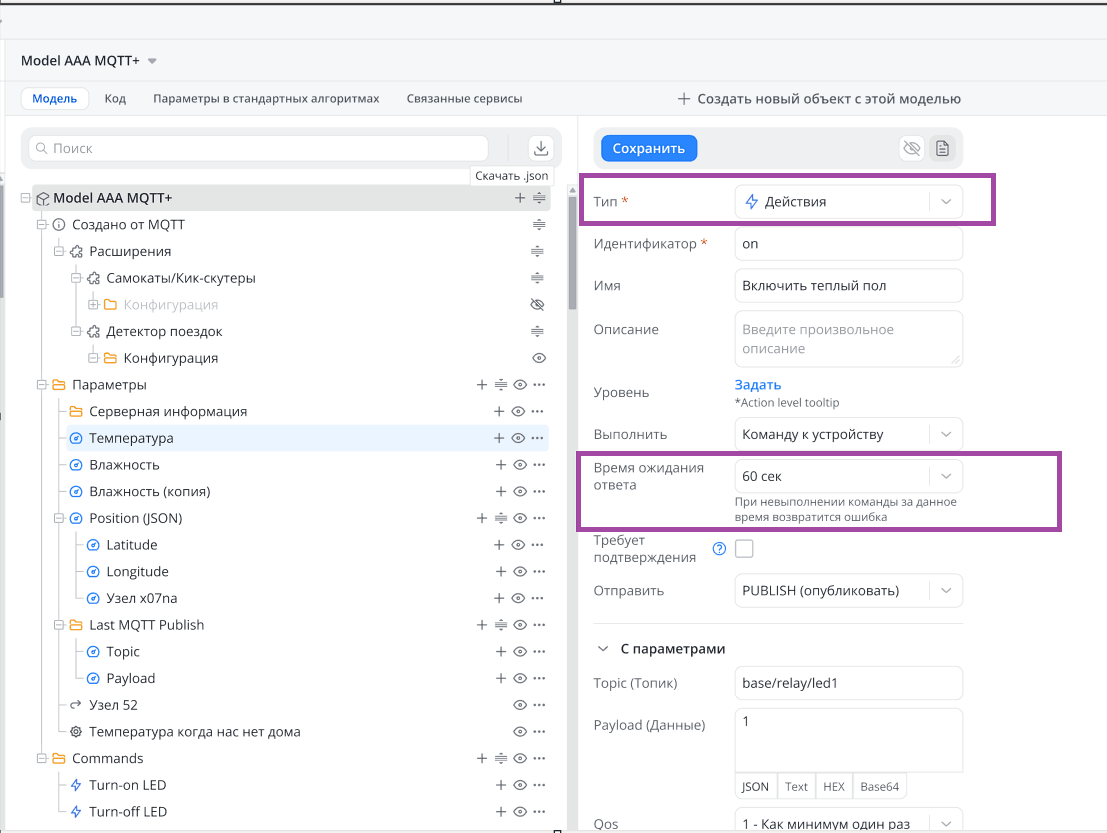Click the crossed-eye icon beside Сохранить

pos(911,148)
